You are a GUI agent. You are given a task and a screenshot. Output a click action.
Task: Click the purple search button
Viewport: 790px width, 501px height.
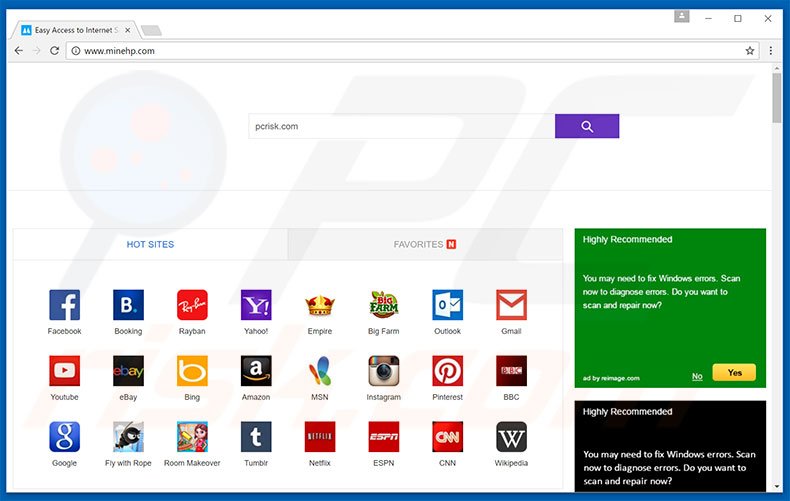[587, 126]
